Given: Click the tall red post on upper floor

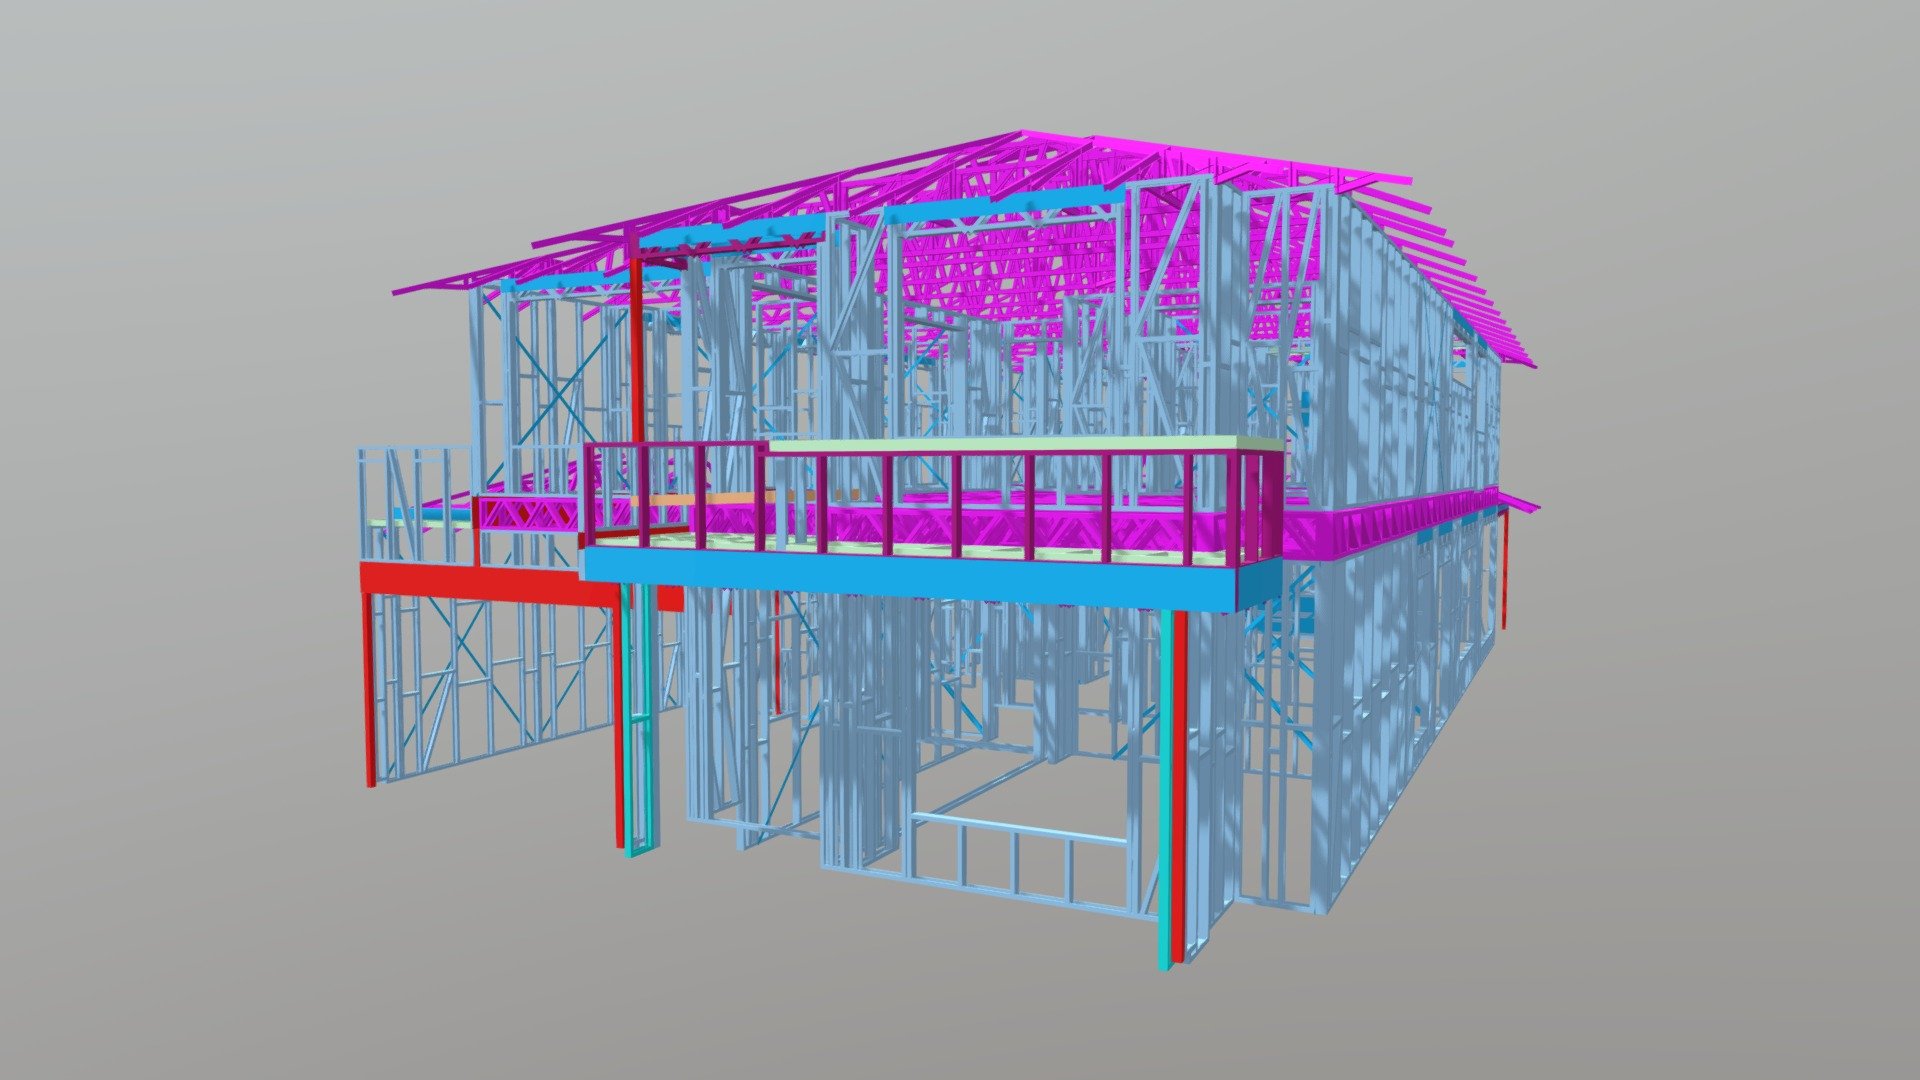Looking at the screenshot, I should coord(636,350).
